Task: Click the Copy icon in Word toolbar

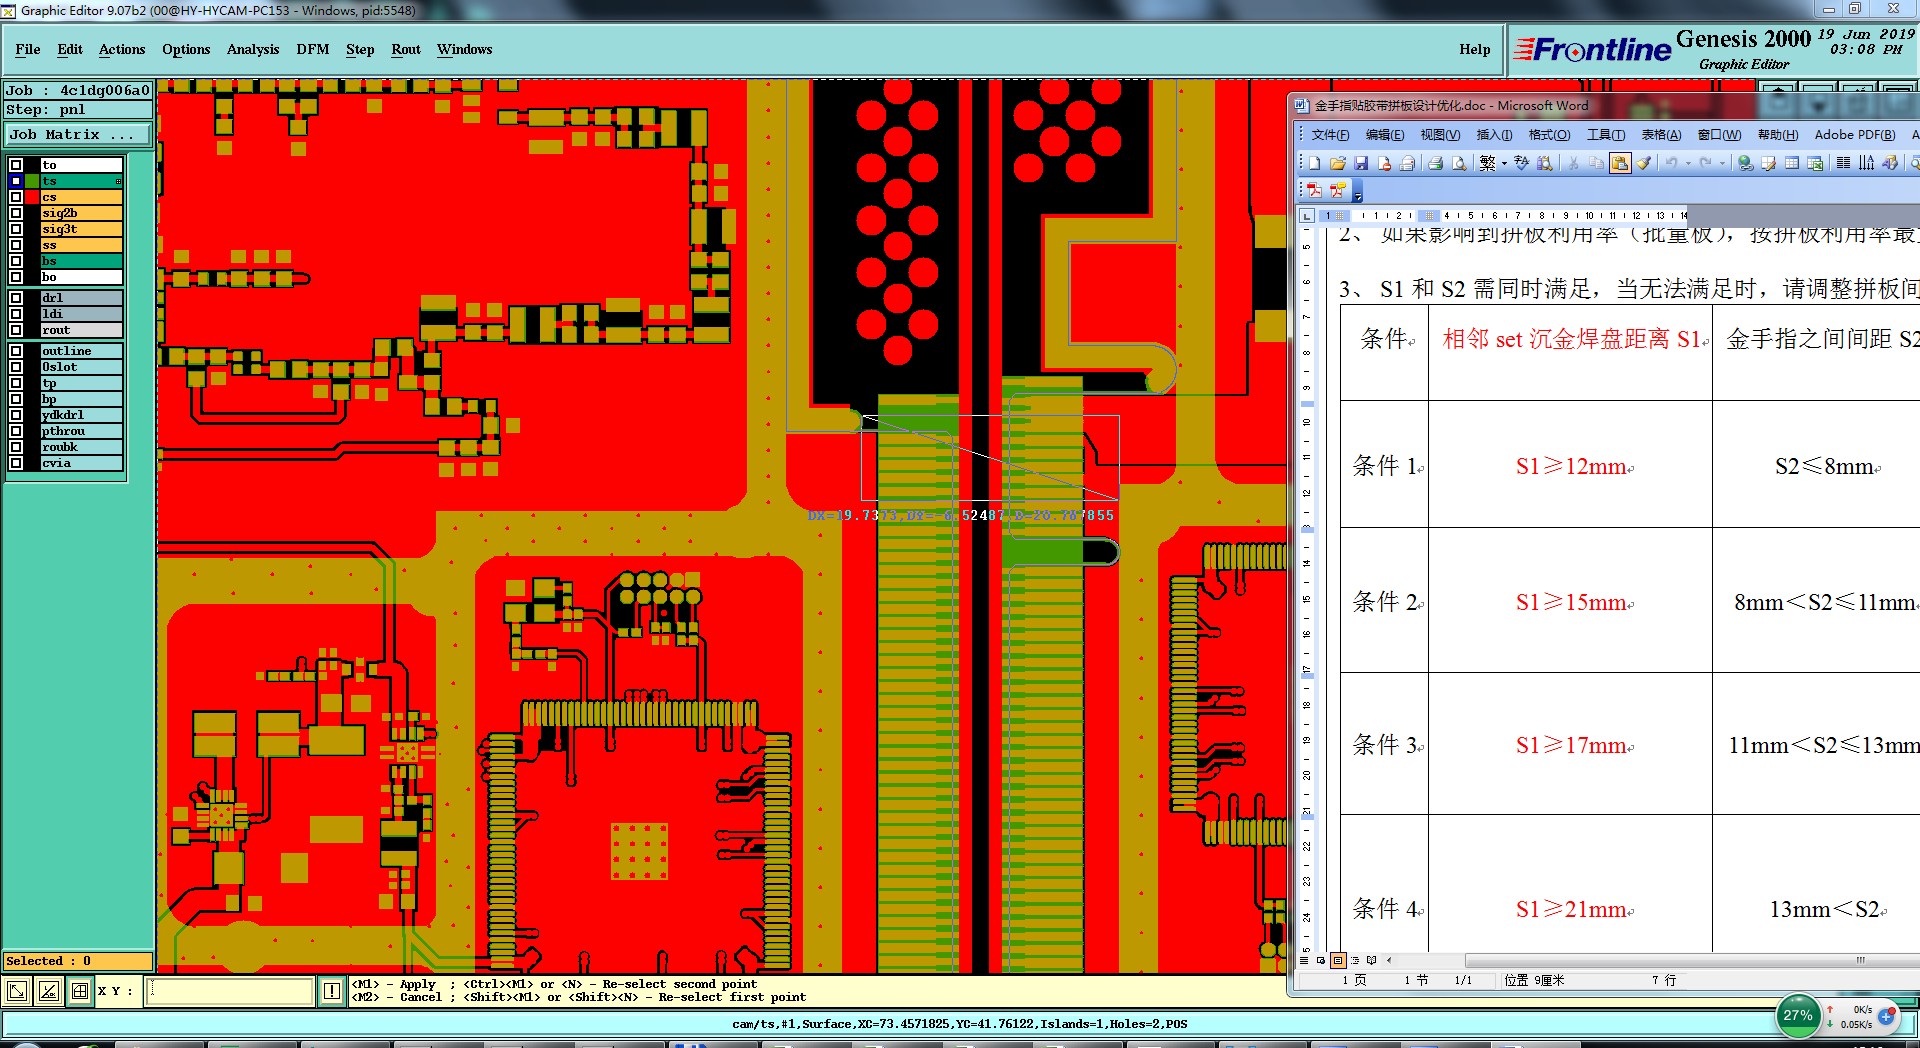Action: 1596,163
